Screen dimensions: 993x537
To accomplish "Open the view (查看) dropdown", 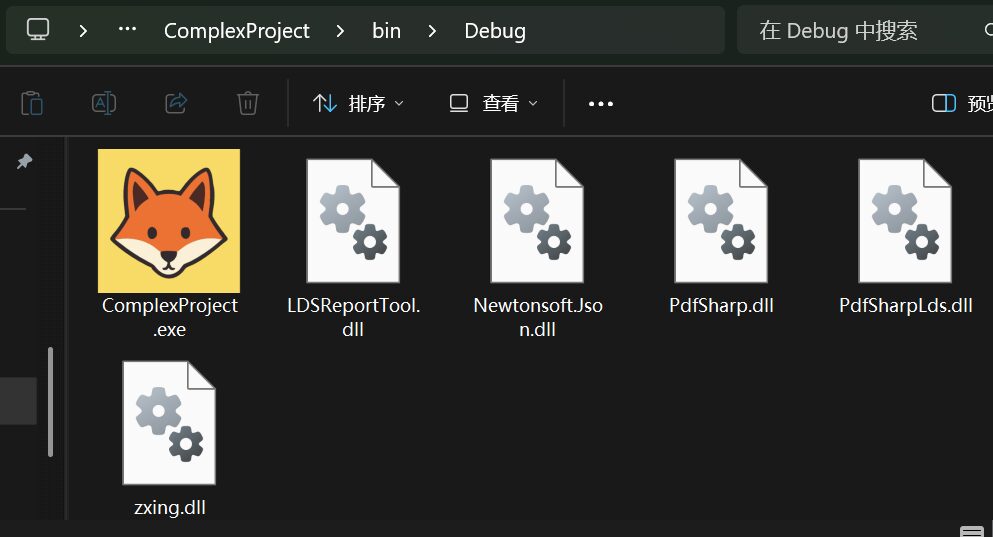I will pos(494,103).
